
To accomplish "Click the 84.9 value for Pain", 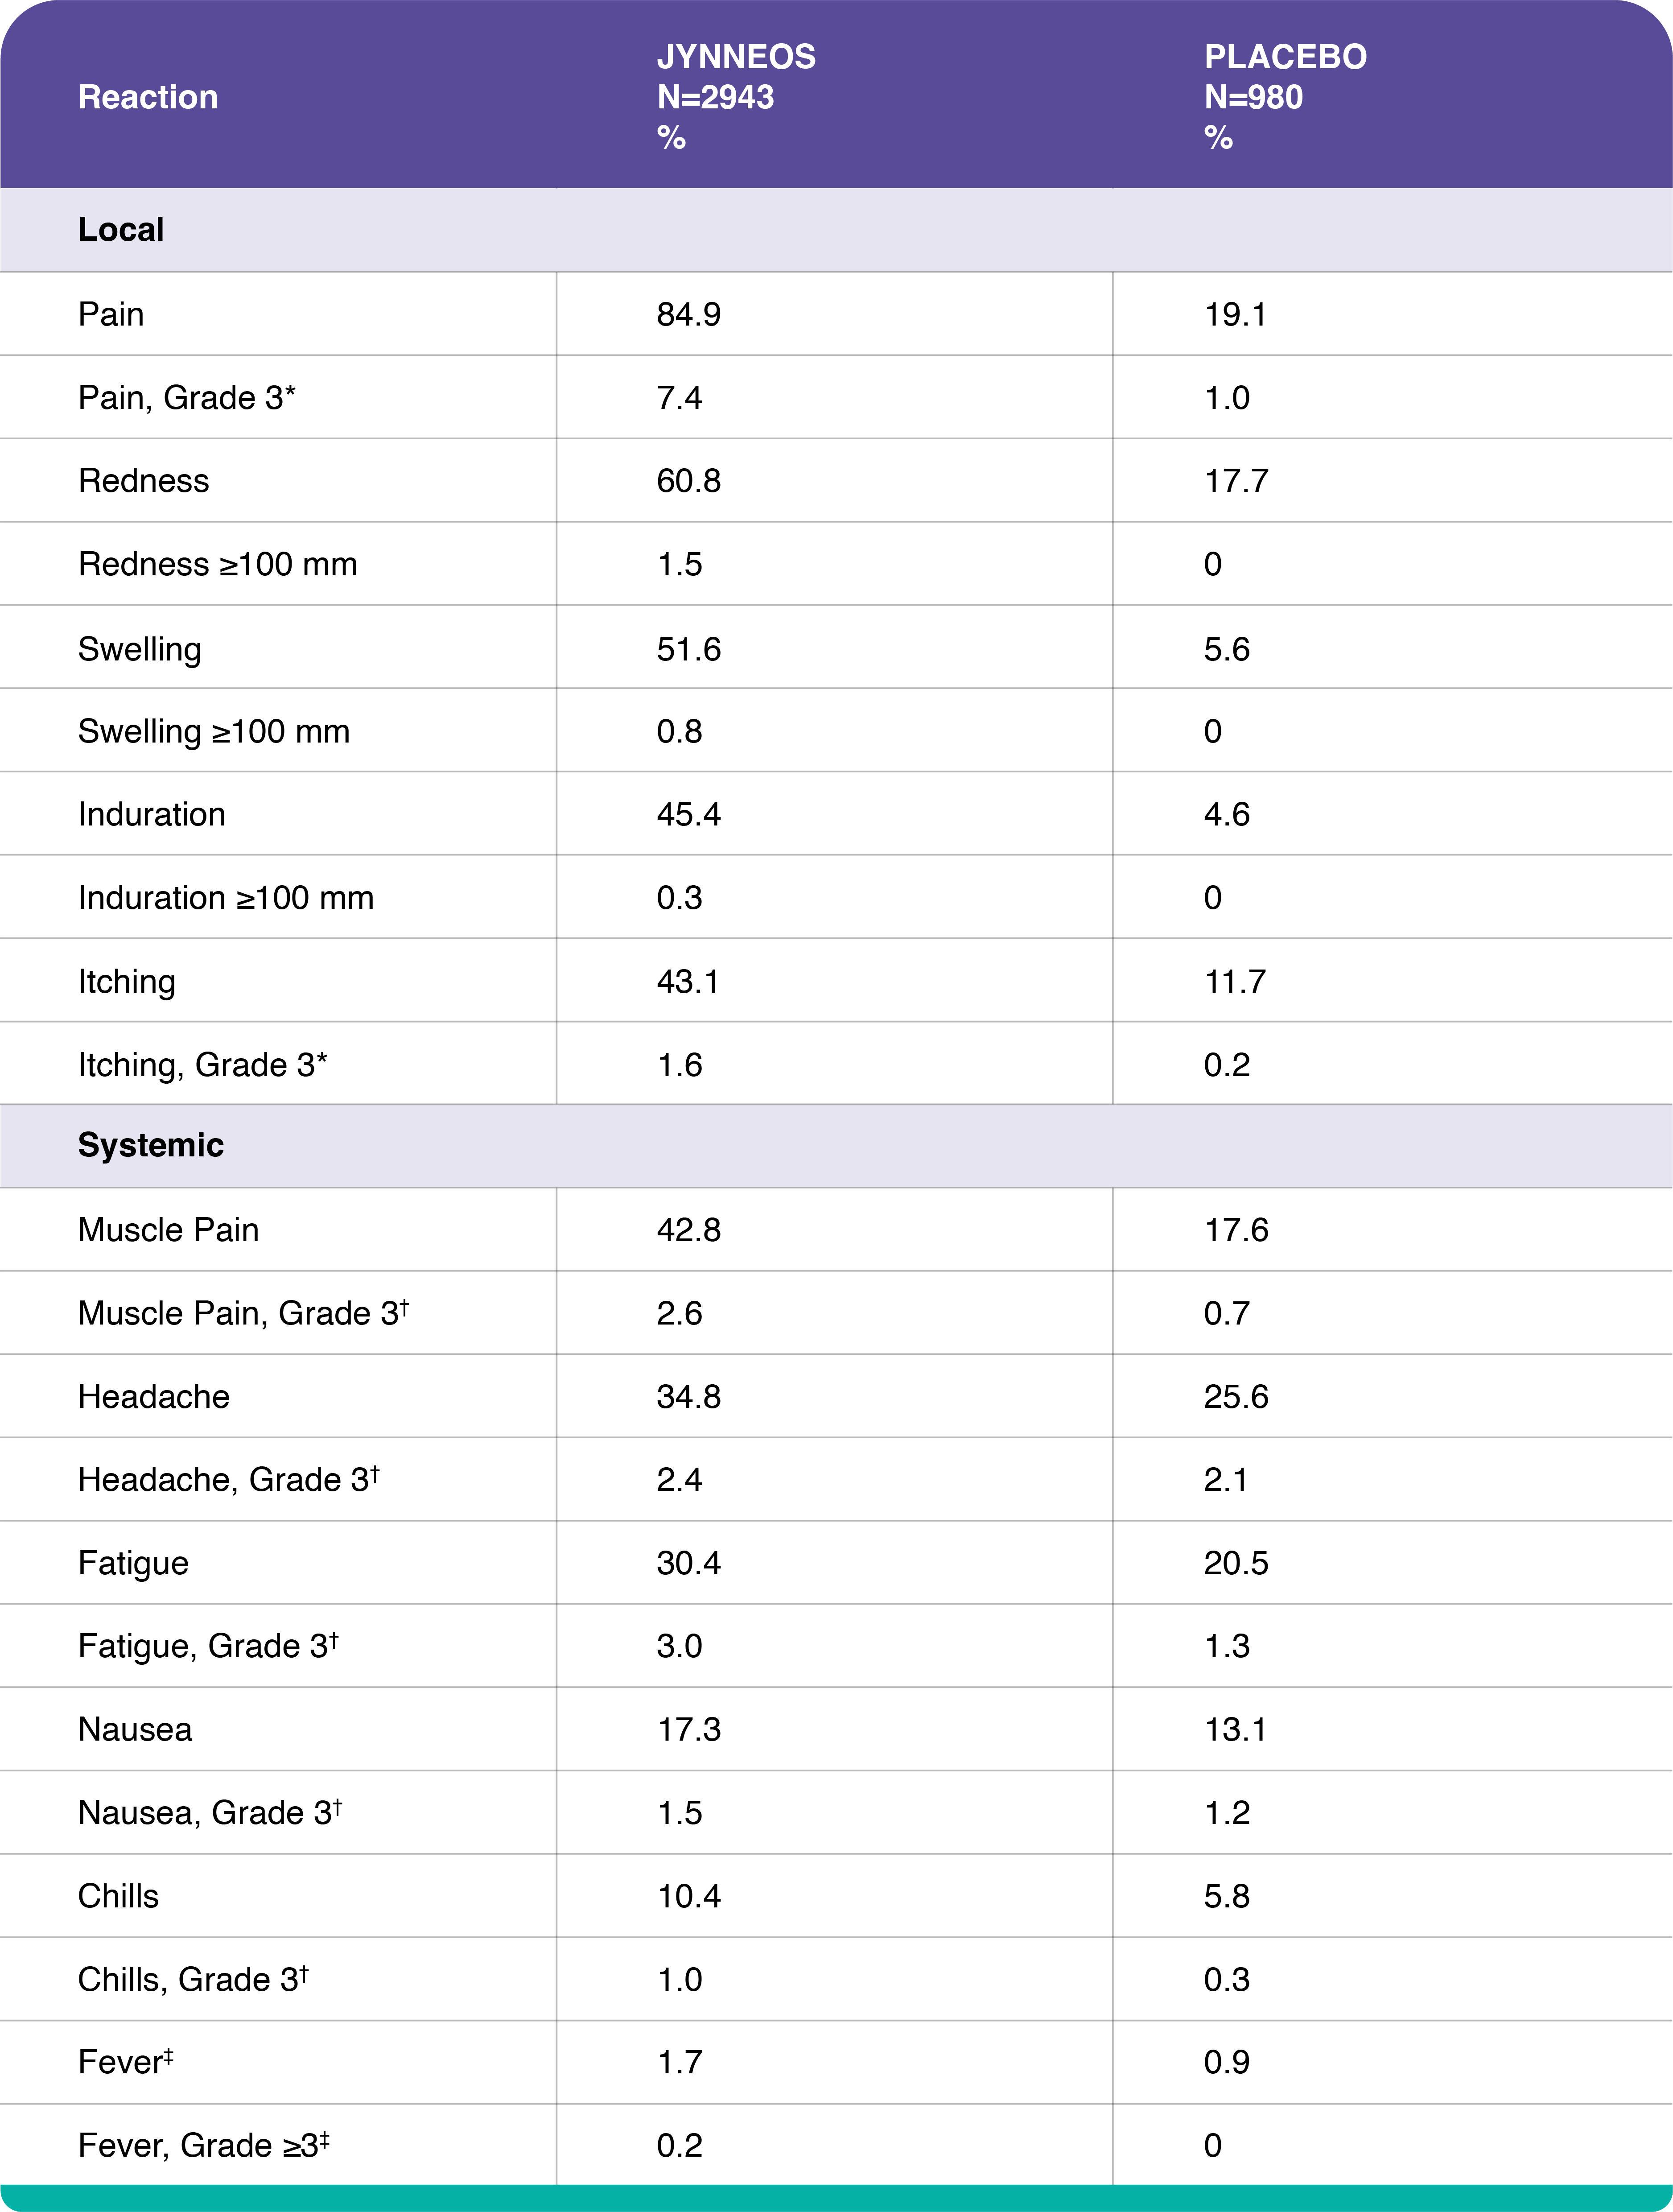I will click(688, 314).
